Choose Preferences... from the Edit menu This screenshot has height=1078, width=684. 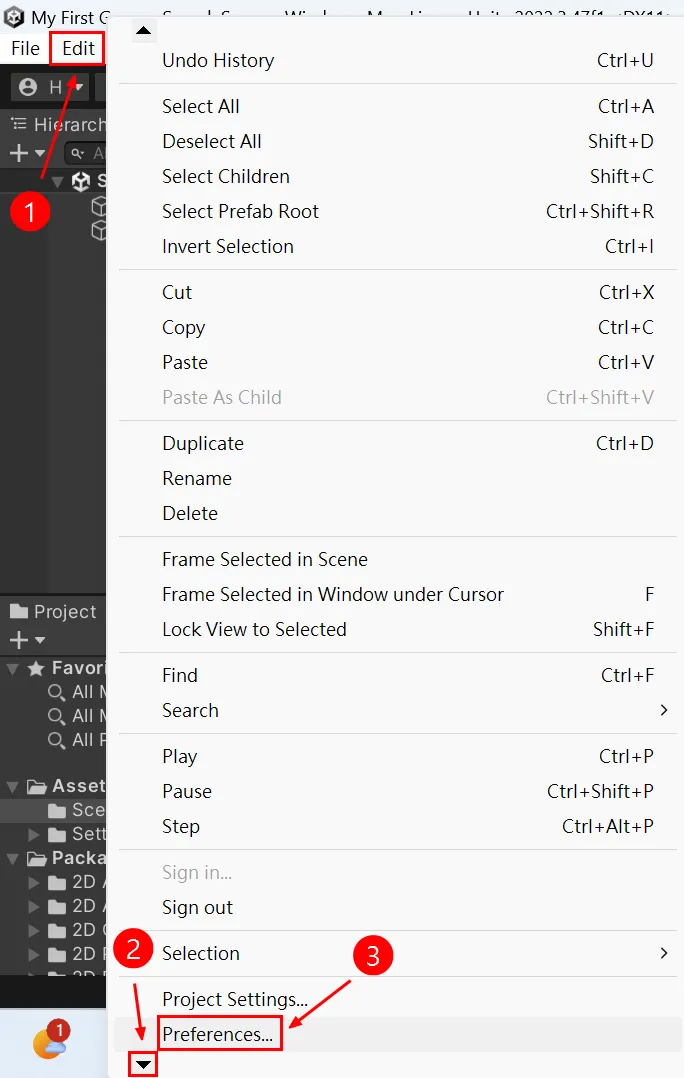[x=218, y=1034]
